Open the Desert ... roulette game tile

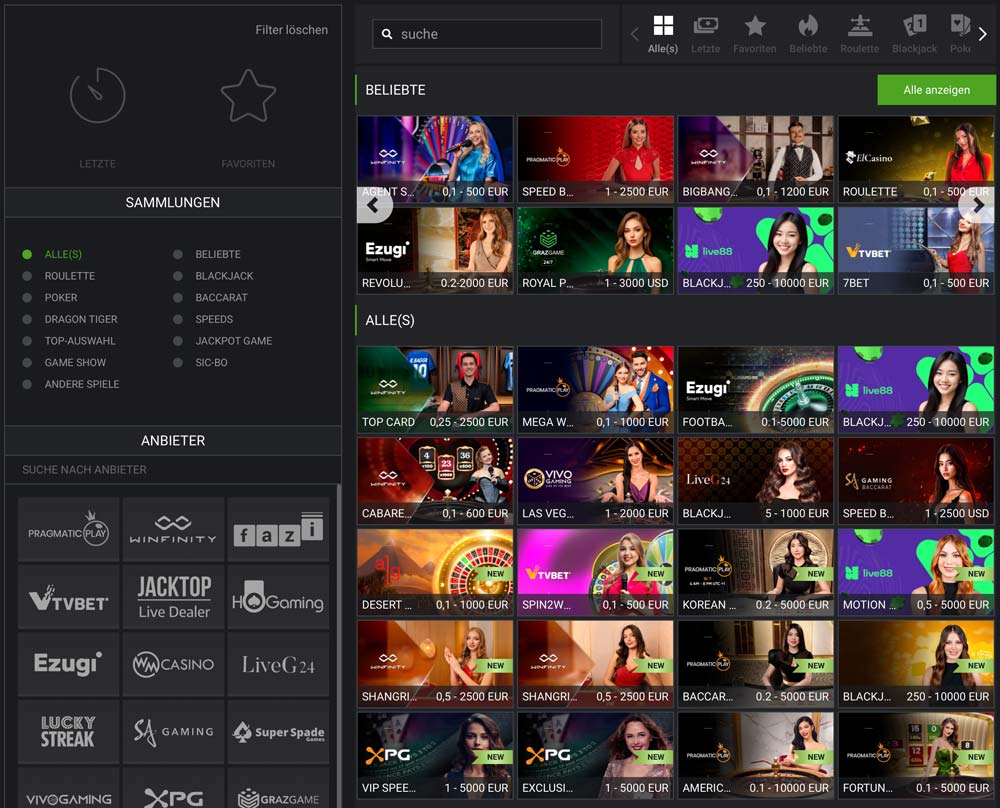[435, 573]
